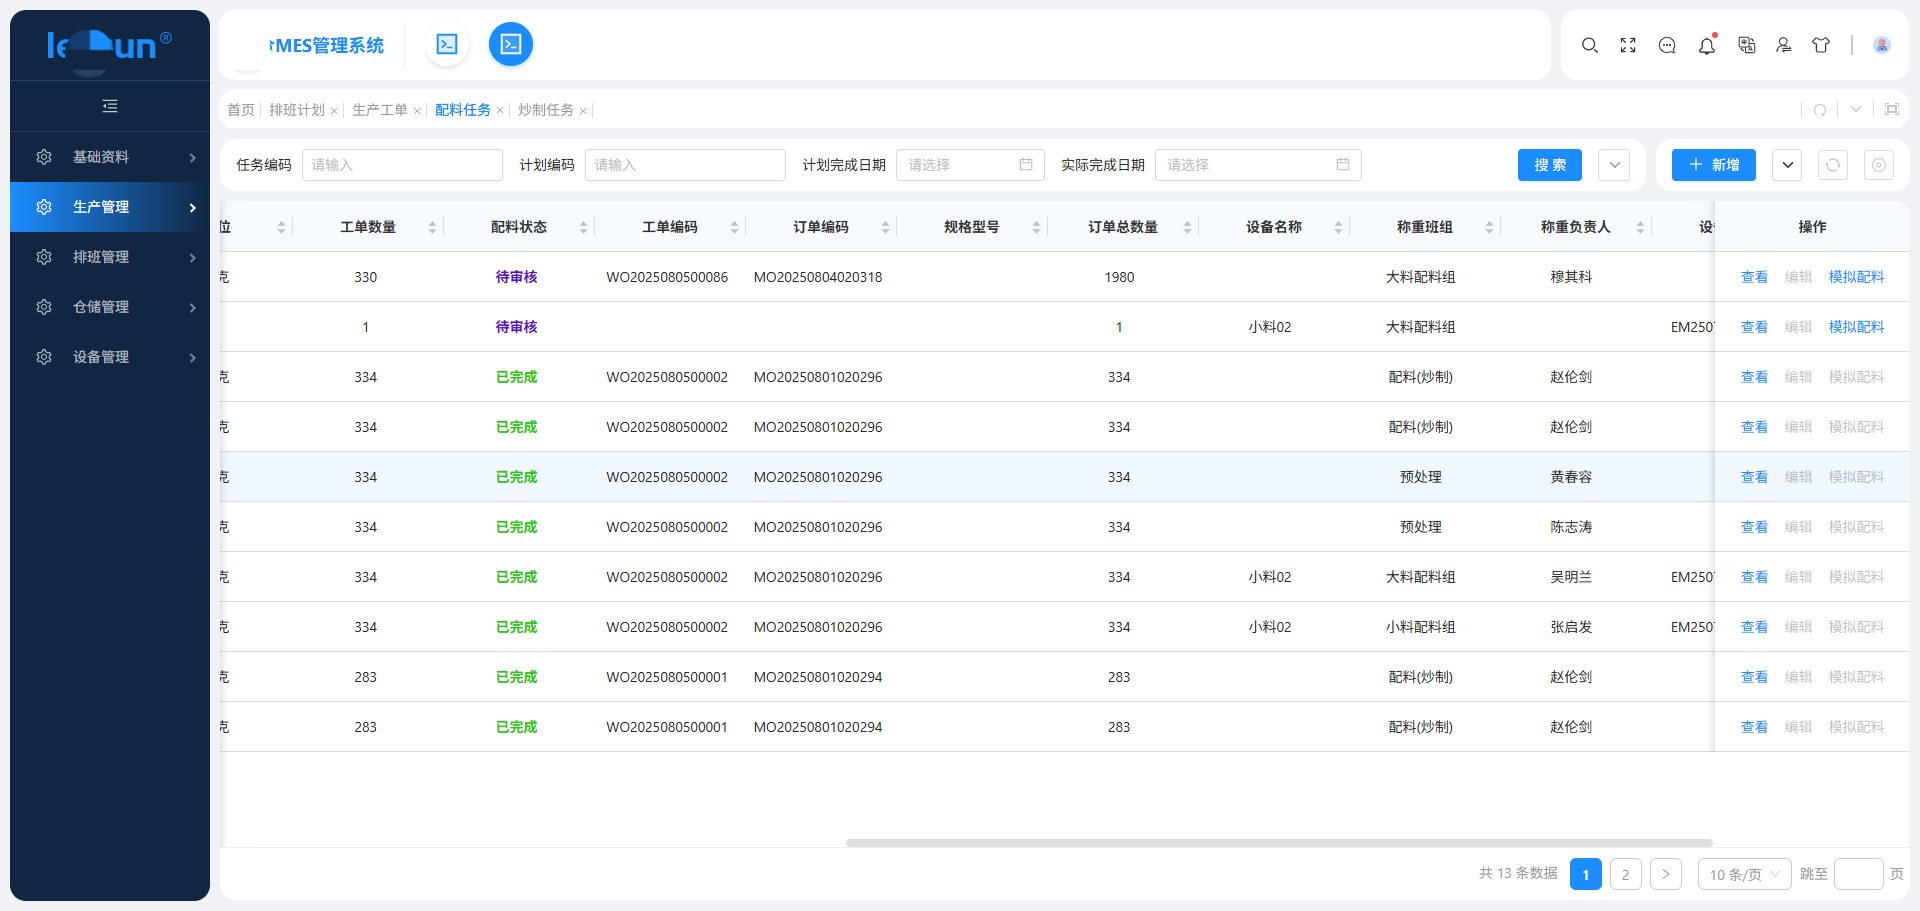Open the 10 条/页 page size dropdown

click(1744, 874)
